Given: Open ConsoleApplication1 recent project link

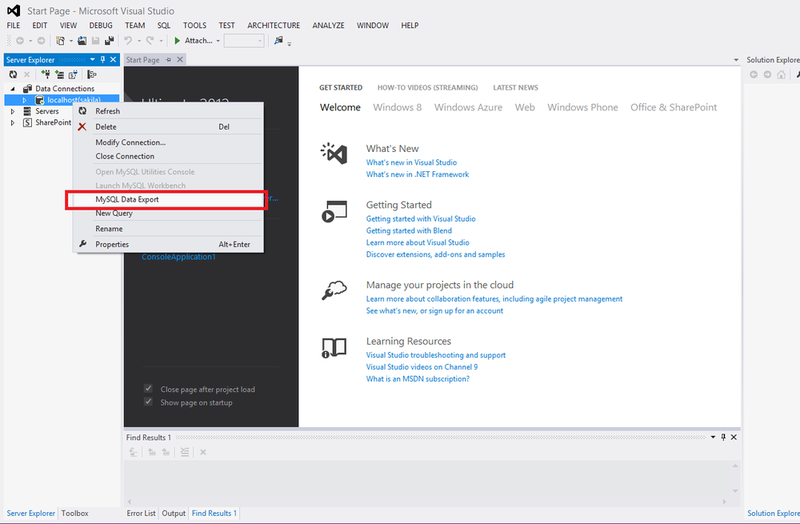Looking at the screenshot, I should tap(179, 257).
